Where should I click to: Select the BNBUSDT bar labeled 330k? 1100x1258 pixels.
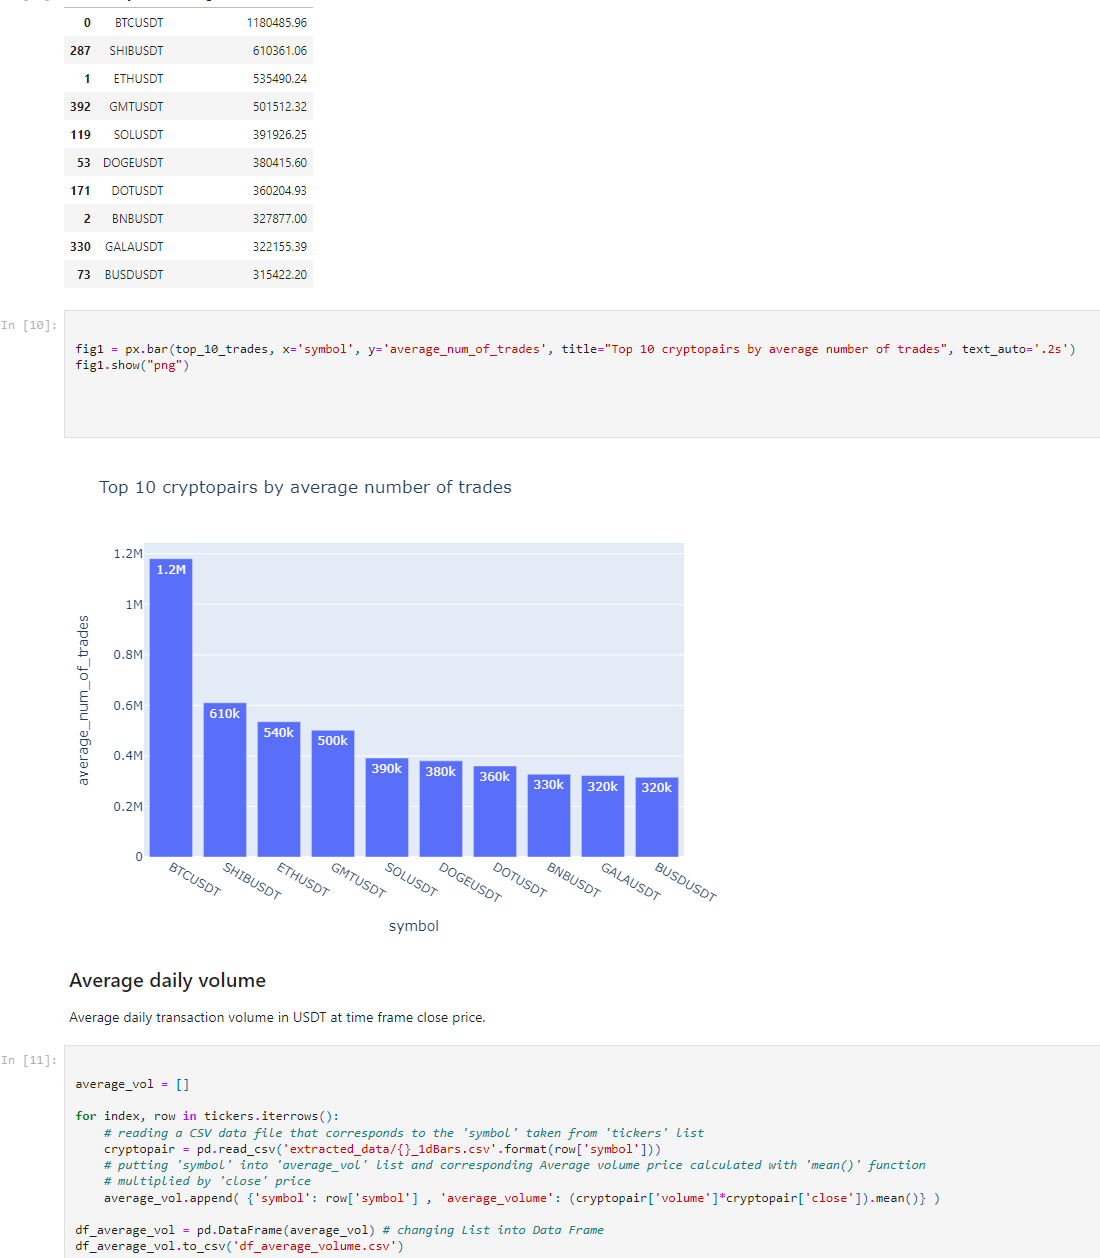tap(549, 815)
